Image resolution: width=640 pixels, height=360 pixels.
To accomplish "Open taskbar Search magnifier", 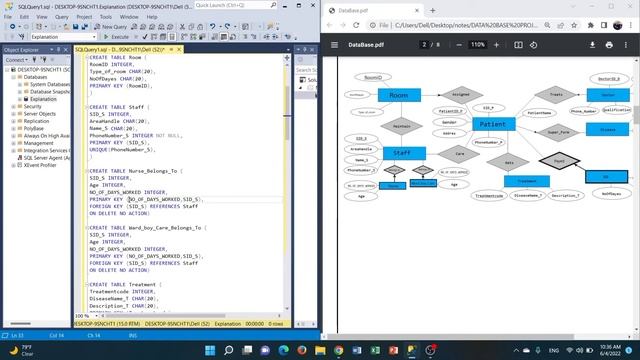I will (229, 350).
